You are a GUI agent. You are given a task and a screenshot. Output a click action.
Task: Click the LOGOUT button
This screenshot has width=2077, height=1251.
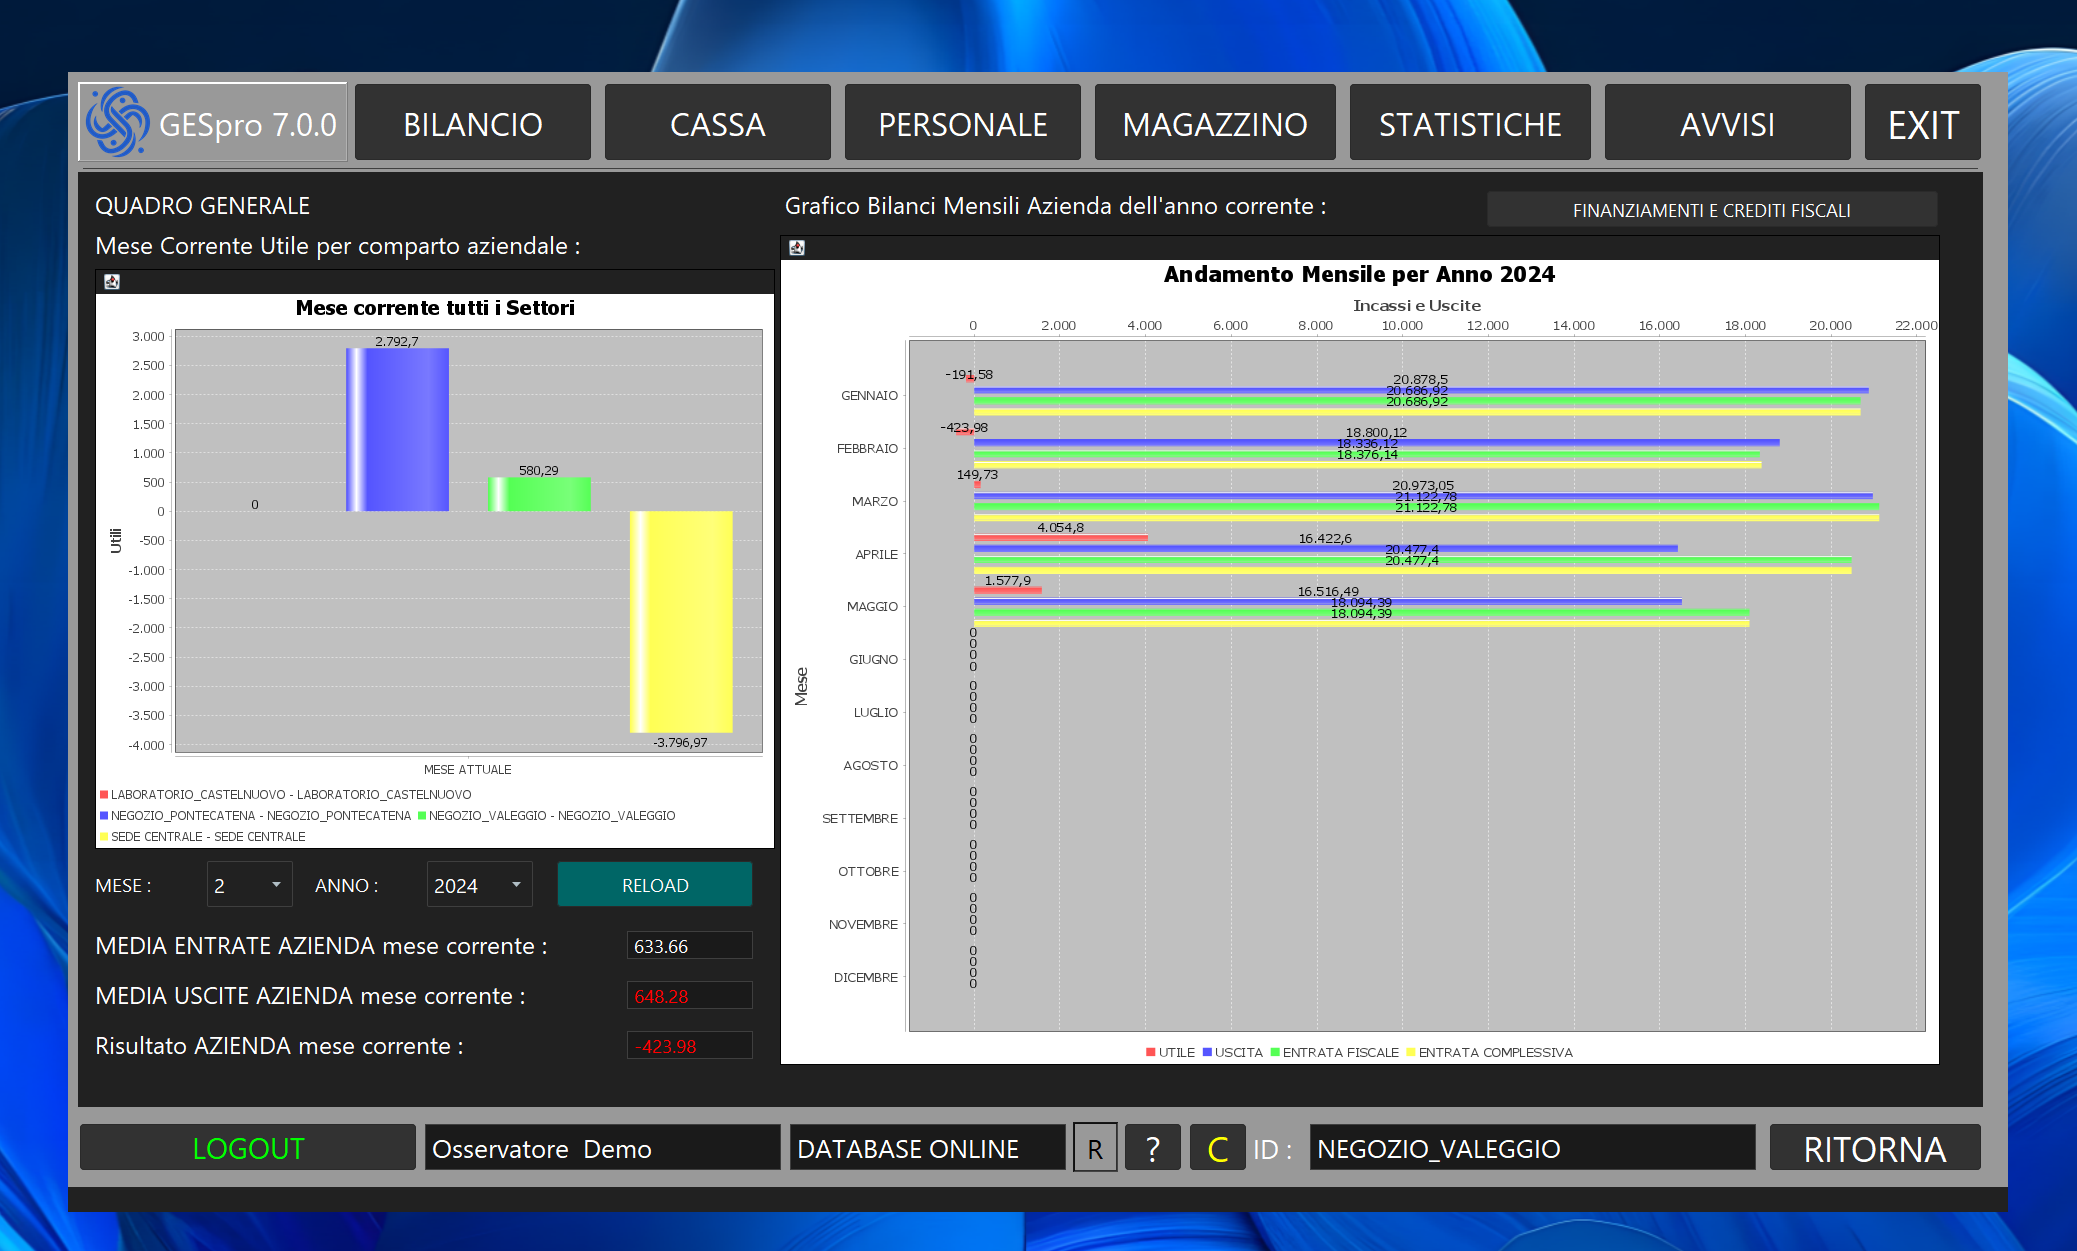tap(248, 1148)
